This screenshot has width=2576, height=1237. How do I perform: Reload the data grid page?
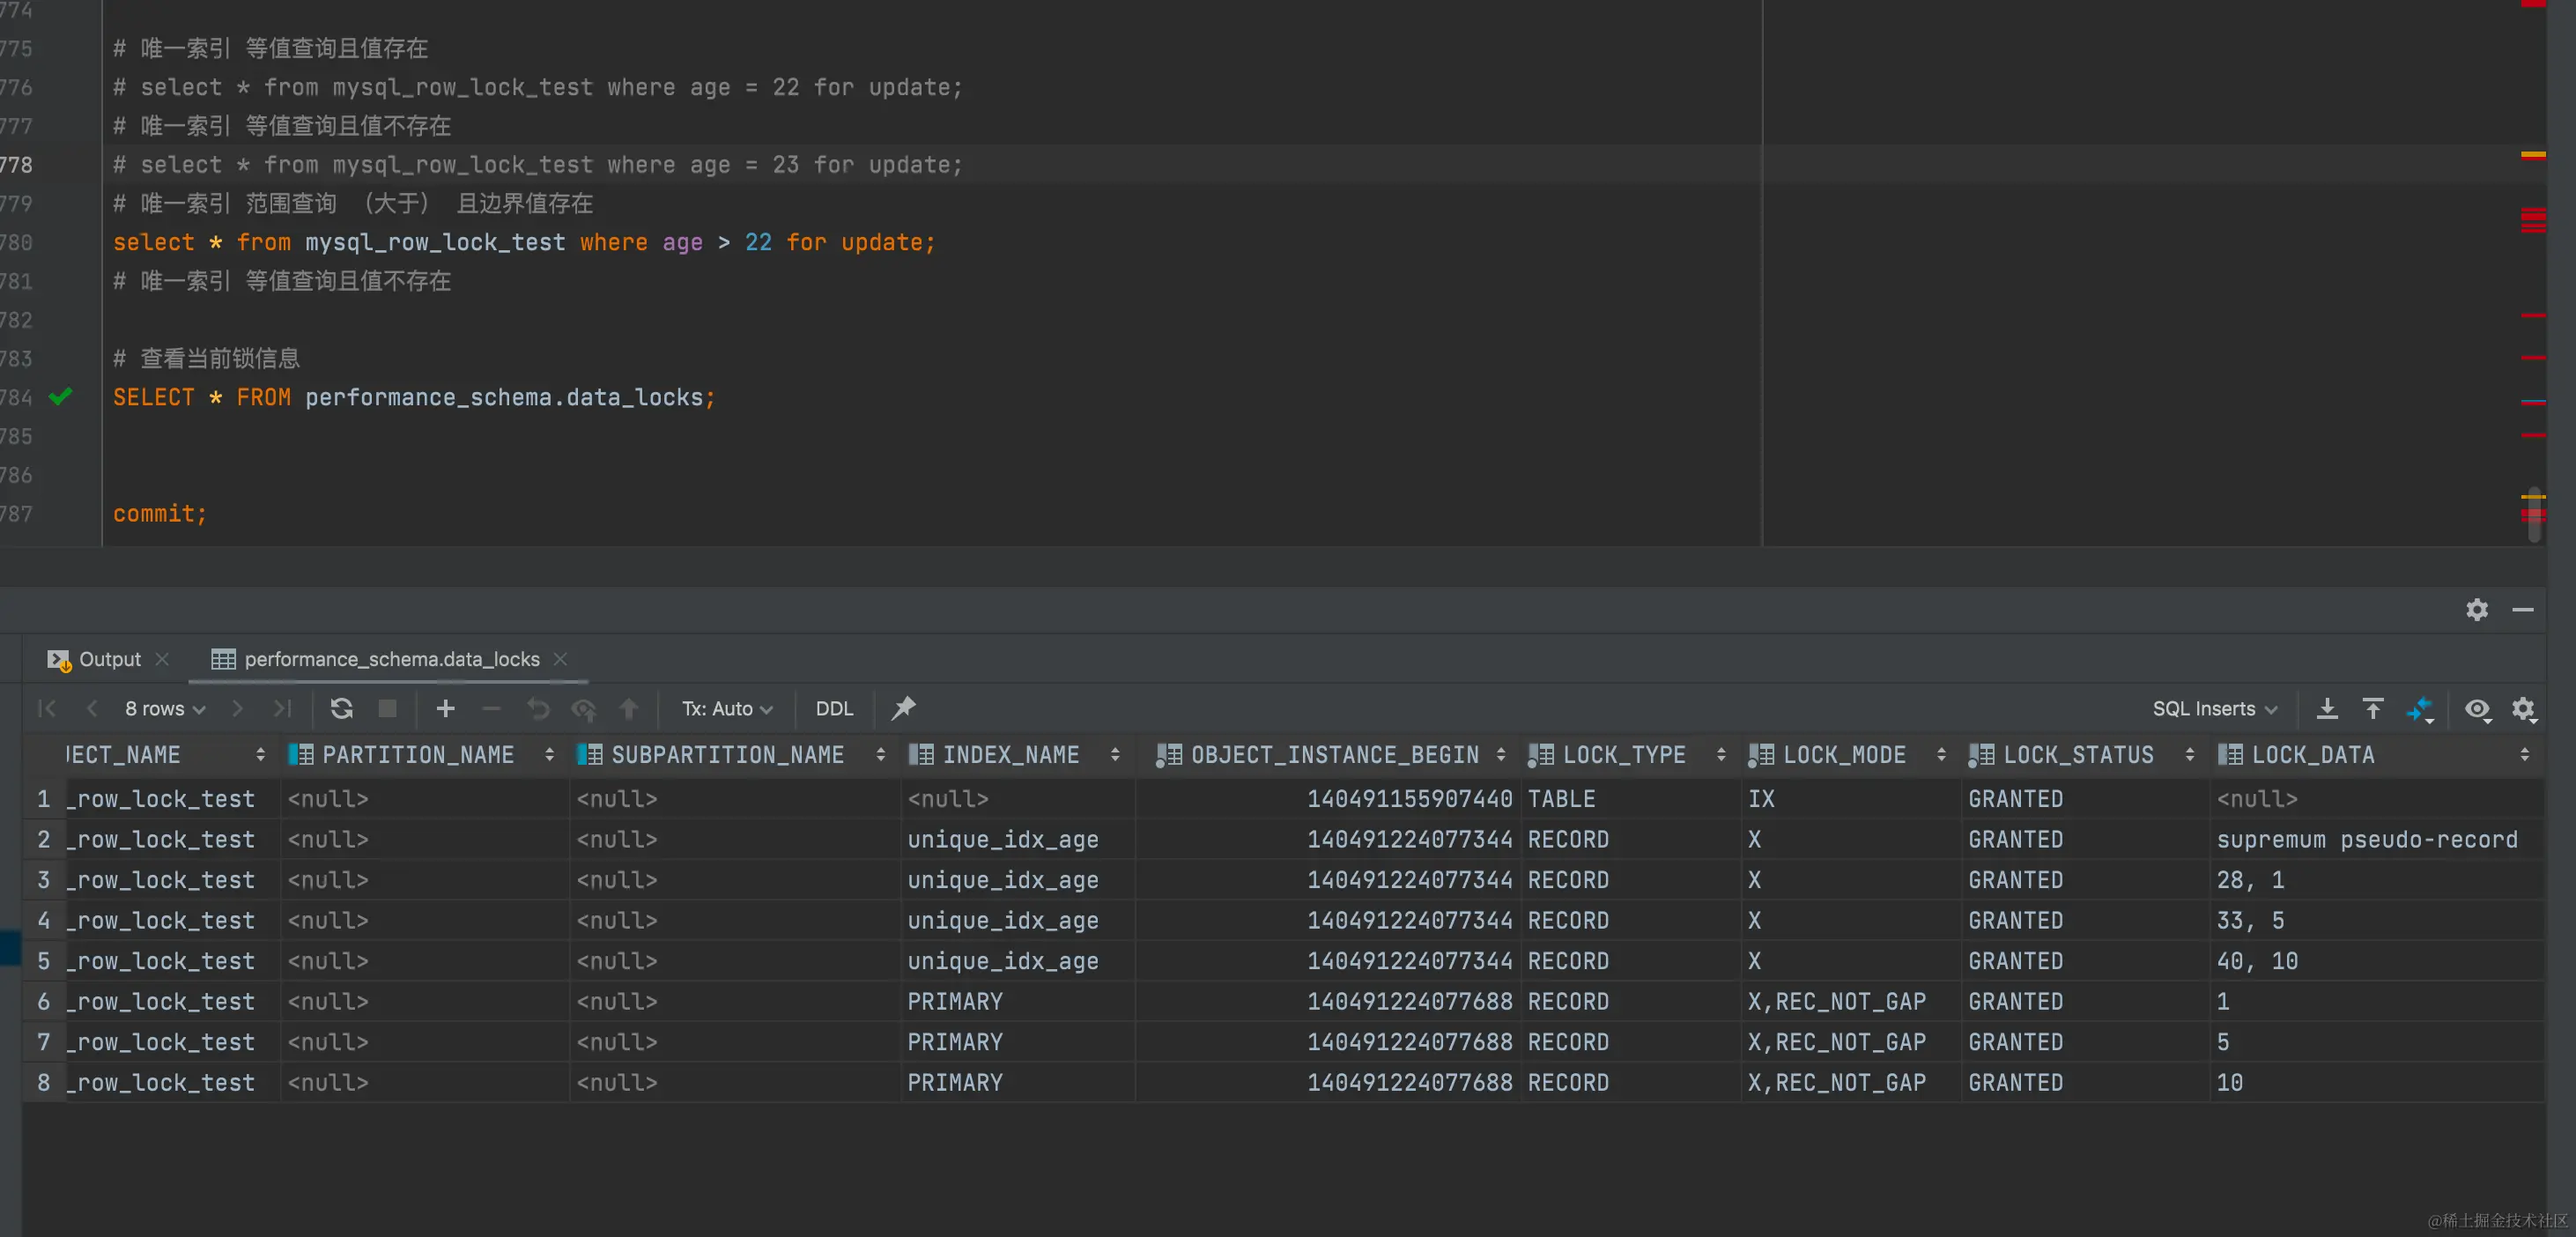coord(341,708)
